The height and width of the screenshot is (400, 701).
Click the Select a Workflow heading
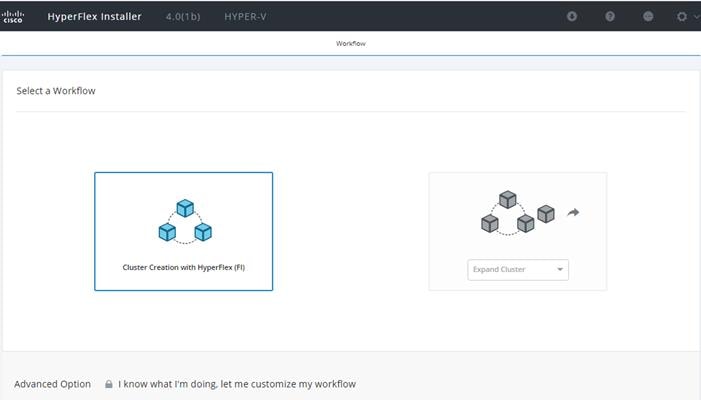56,91
